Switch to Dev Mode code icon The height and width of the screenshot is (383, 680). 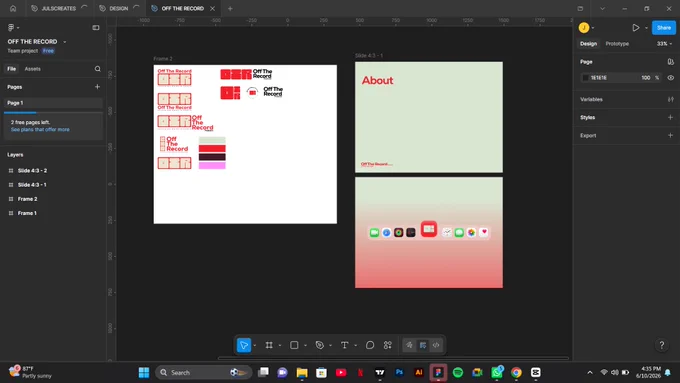coord(436,345)
